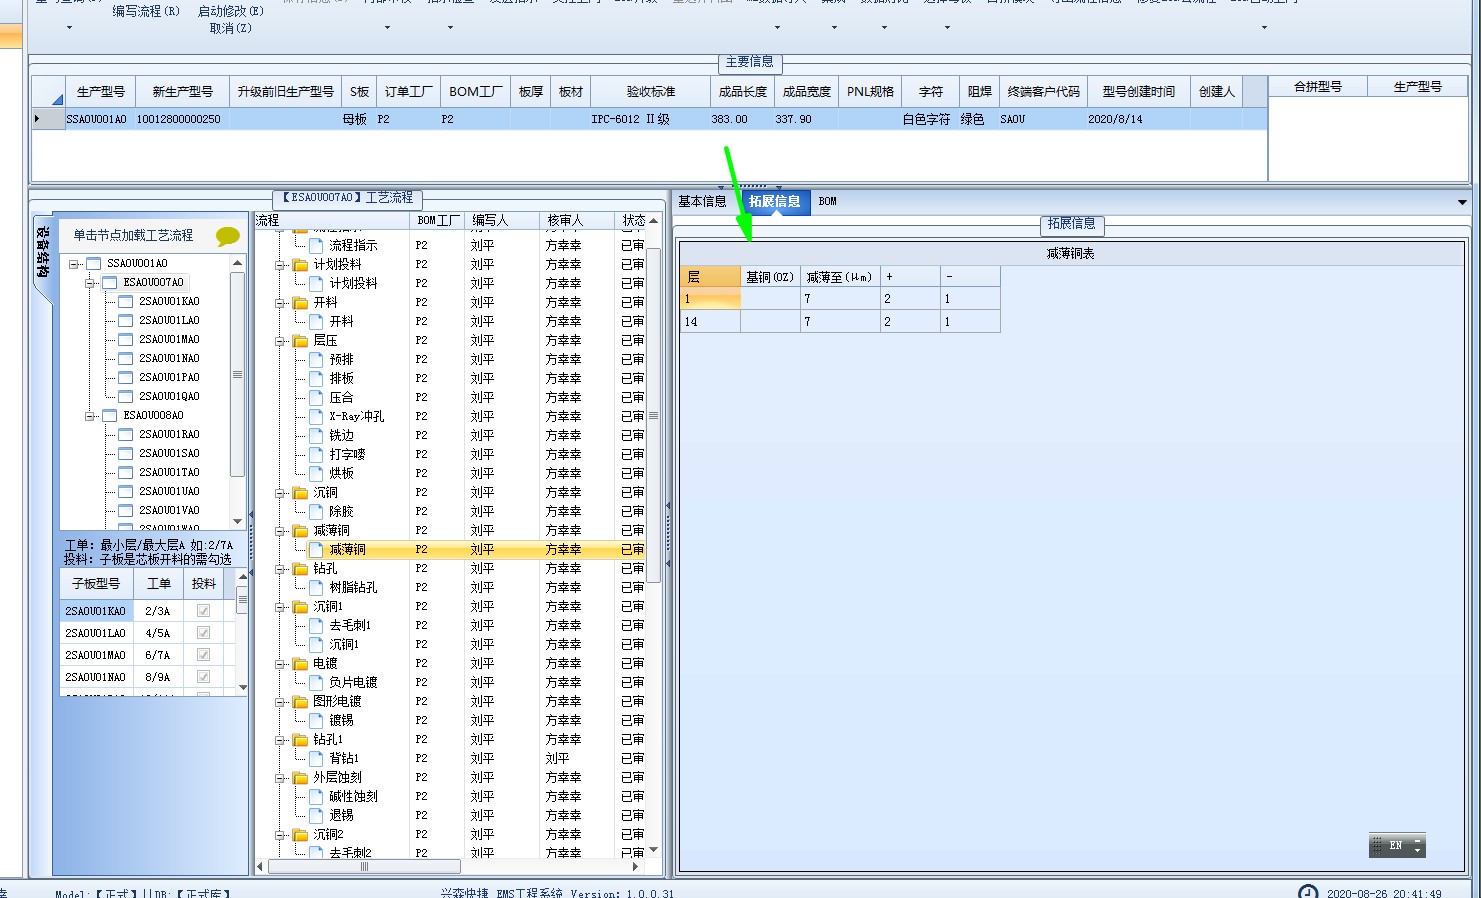Screen dimensions: 1481x898
Task: Collapse the 减薄铜 process folder
Action: (281, 531)
